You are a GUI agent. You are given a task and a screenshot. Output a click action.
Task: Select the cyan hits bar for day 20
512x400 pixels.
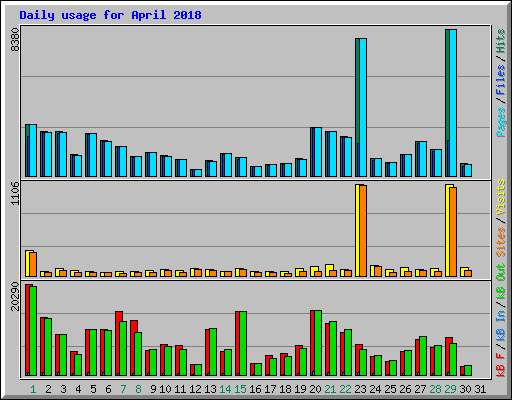click(318, 152)
